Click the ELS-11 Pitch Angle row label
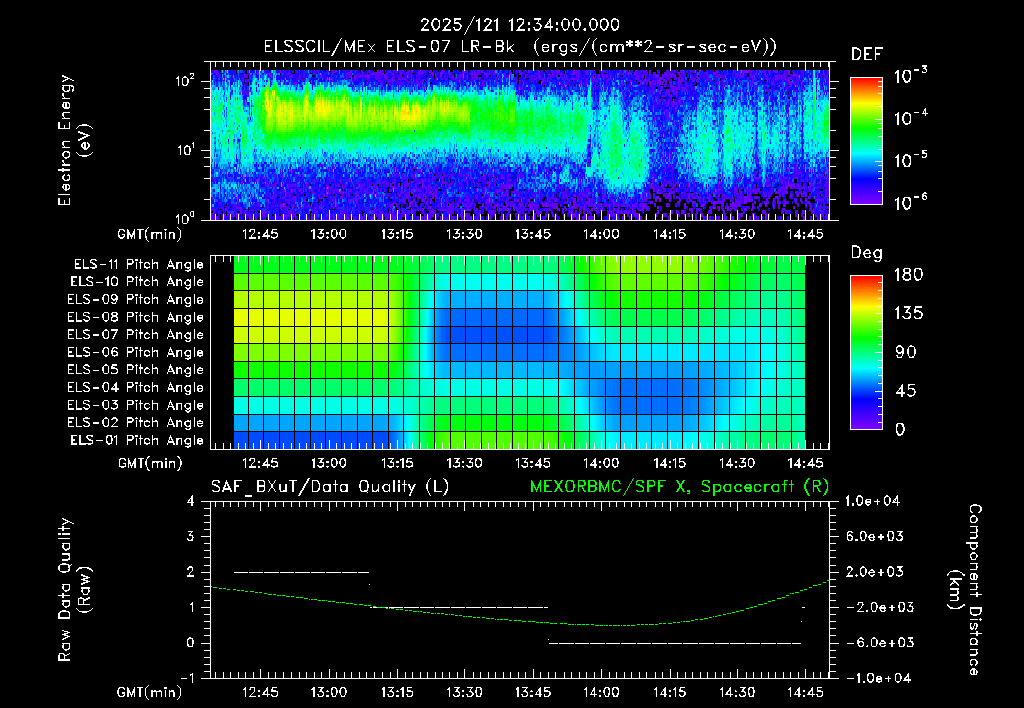 point(138,265)
